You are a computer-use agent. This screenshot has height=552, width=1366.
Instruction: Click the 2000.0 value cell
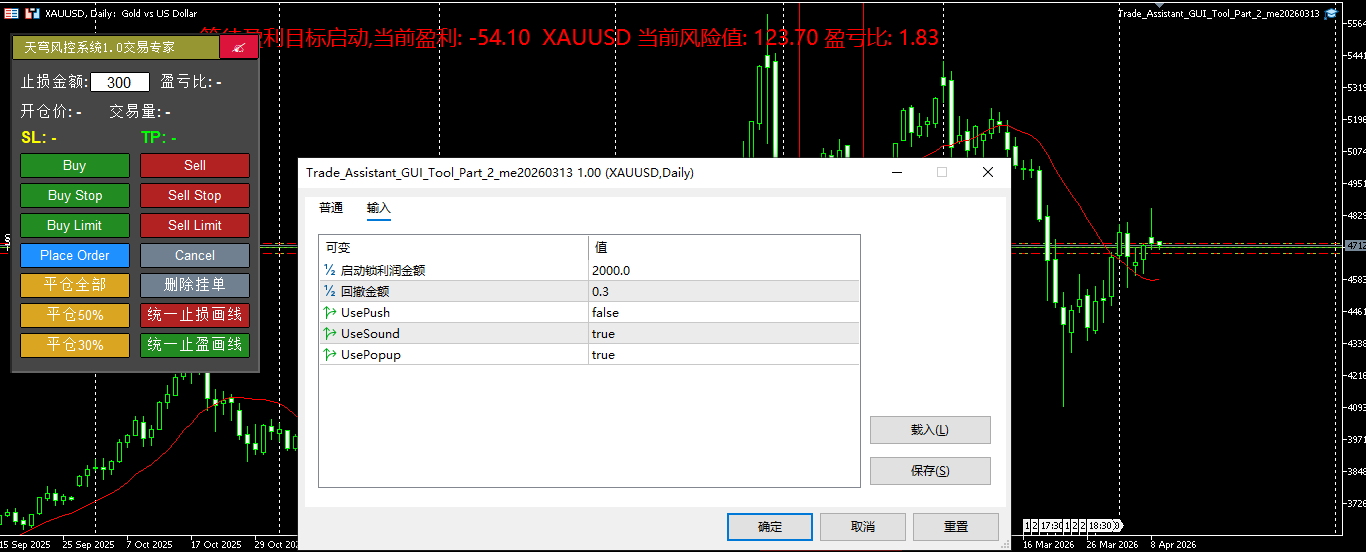click(x=724, y=270)
